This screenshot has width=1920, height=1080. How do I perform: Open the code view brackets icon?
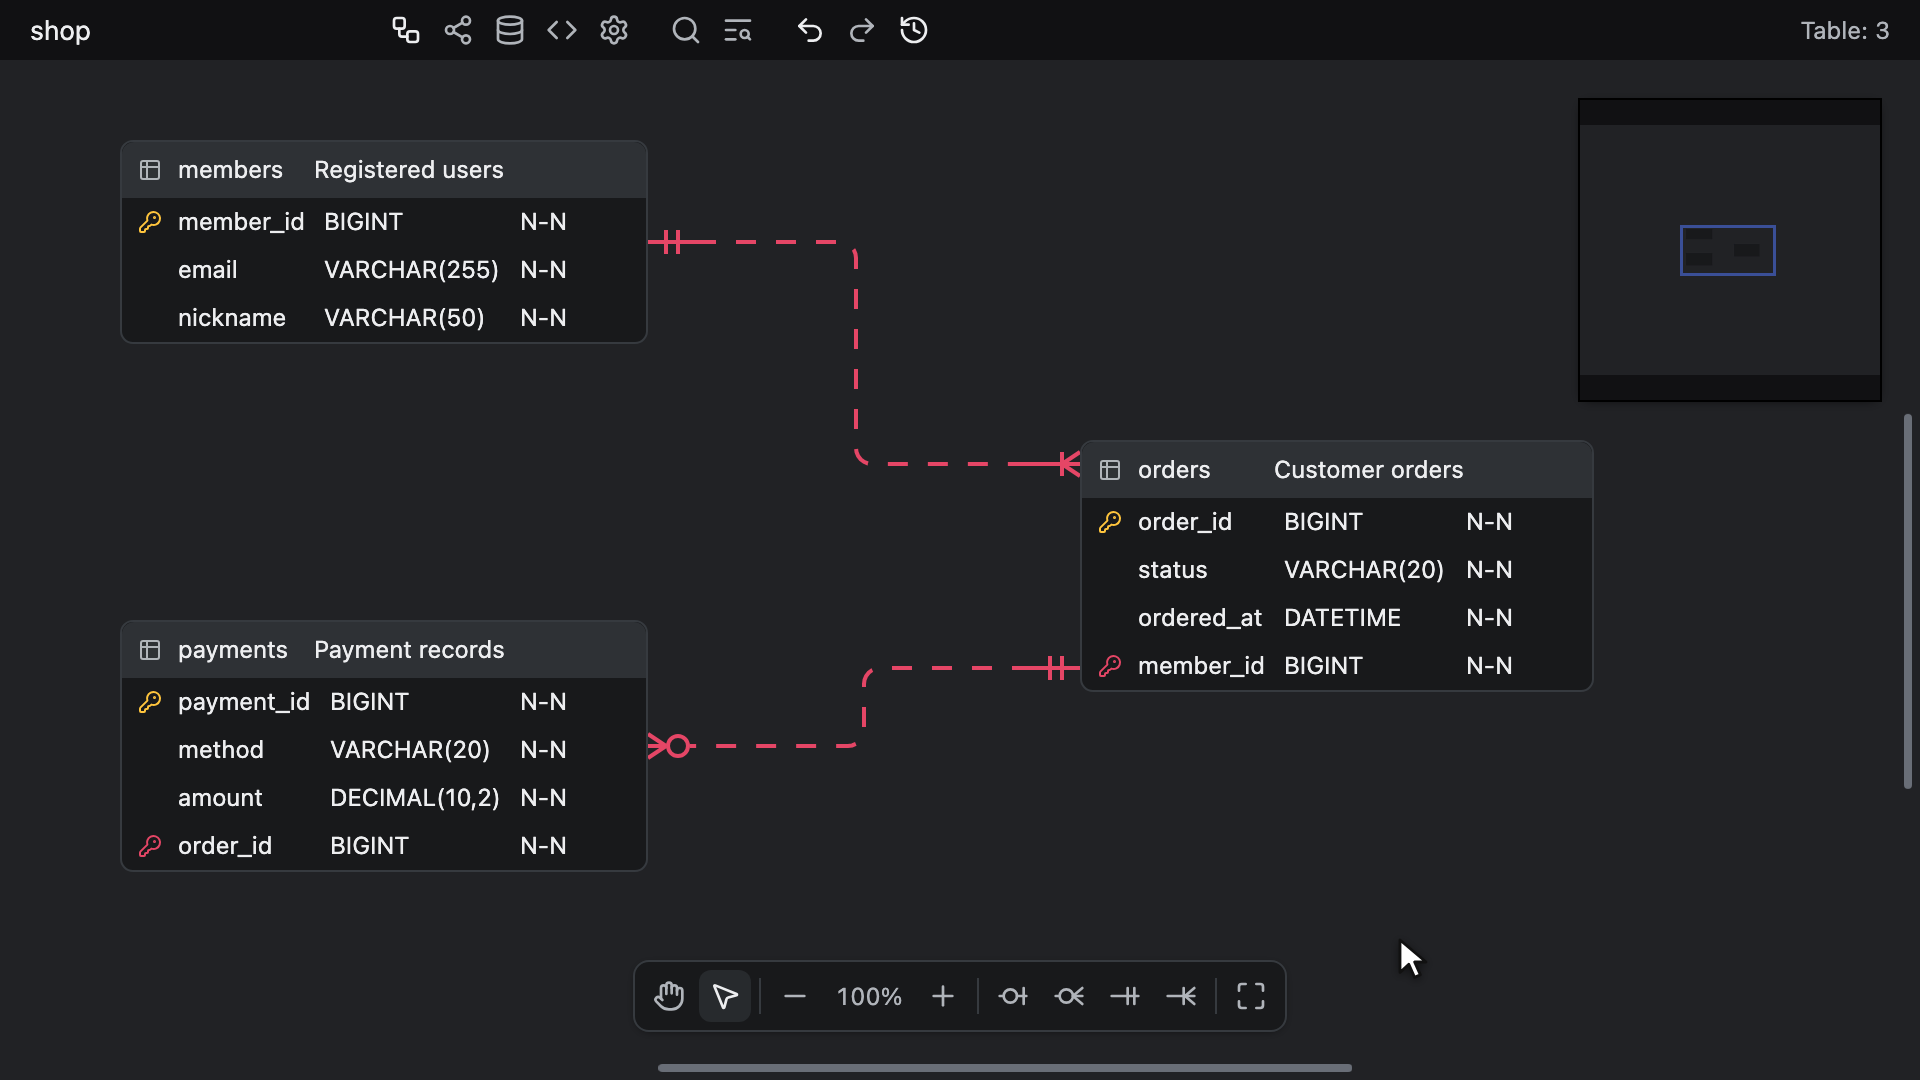click(562, 30)
